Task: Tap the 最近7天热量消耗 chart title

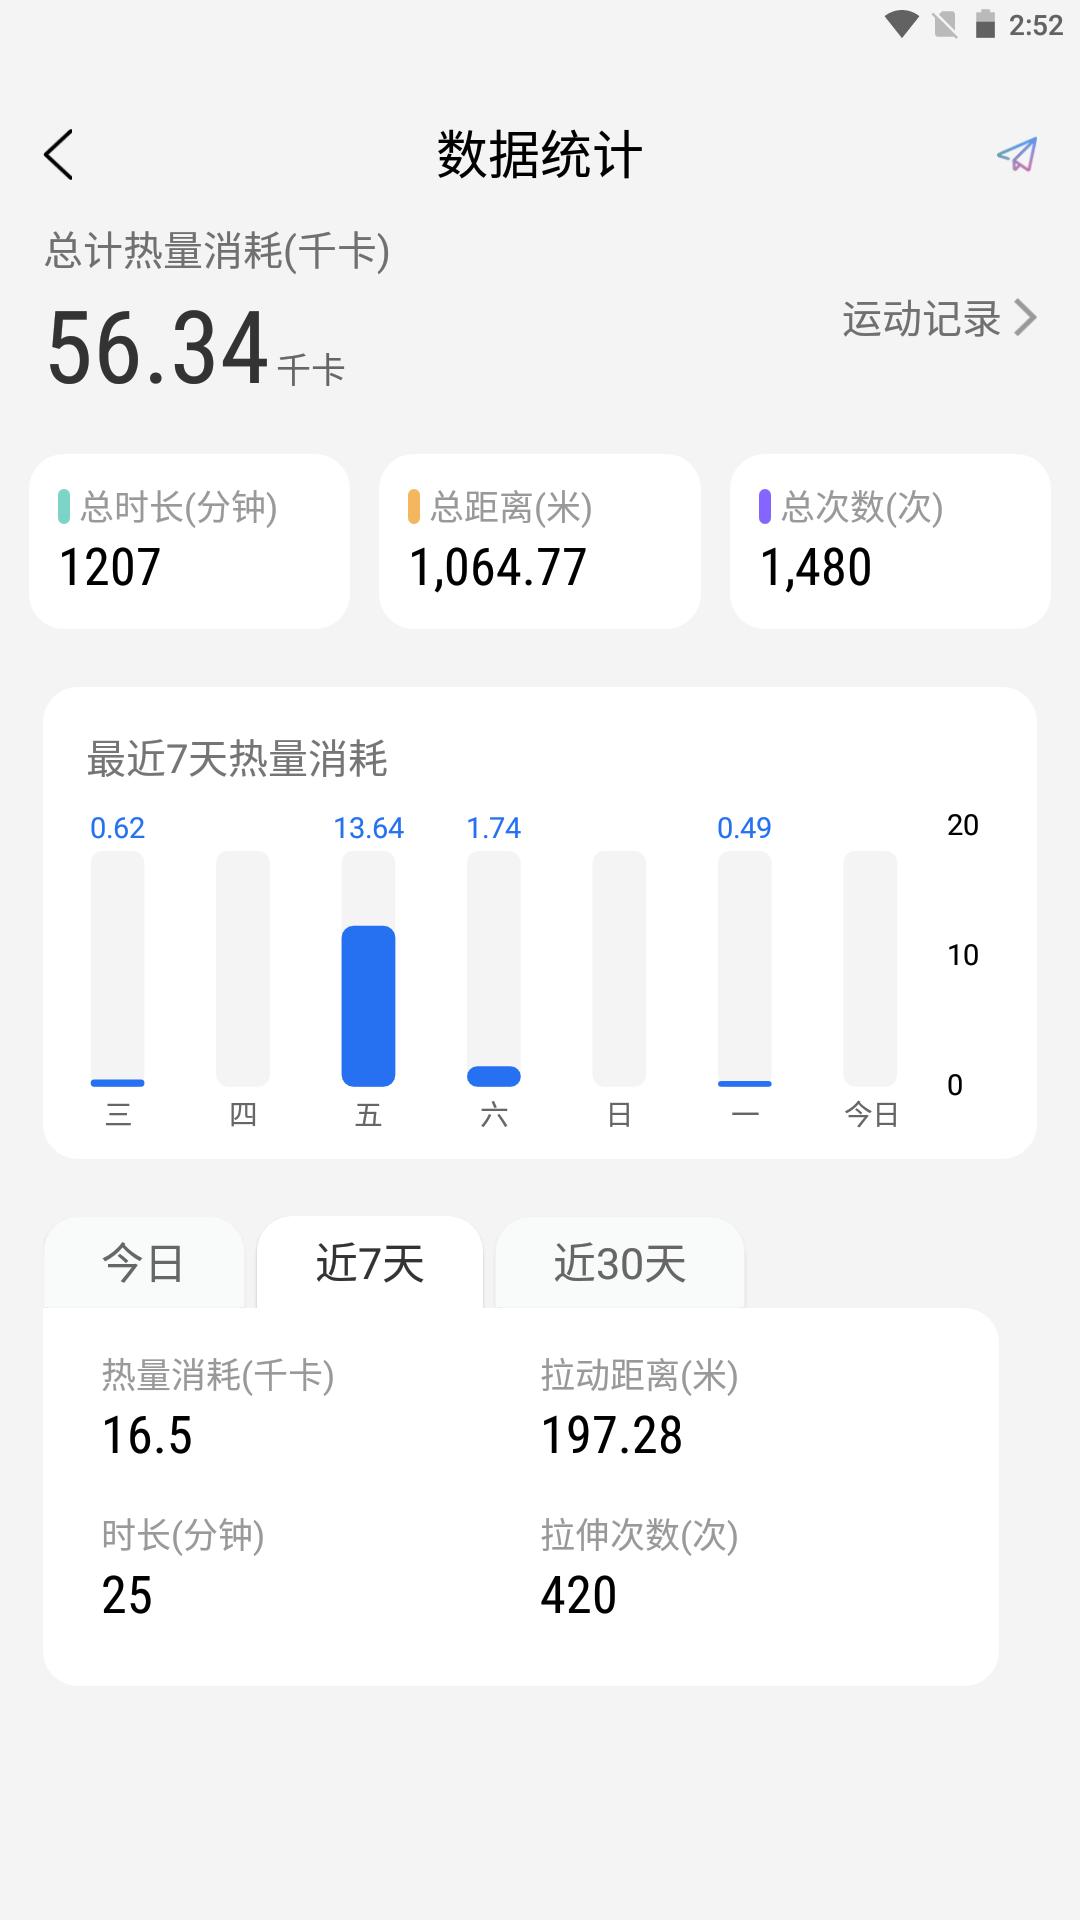Action: (x=237, y=759)
